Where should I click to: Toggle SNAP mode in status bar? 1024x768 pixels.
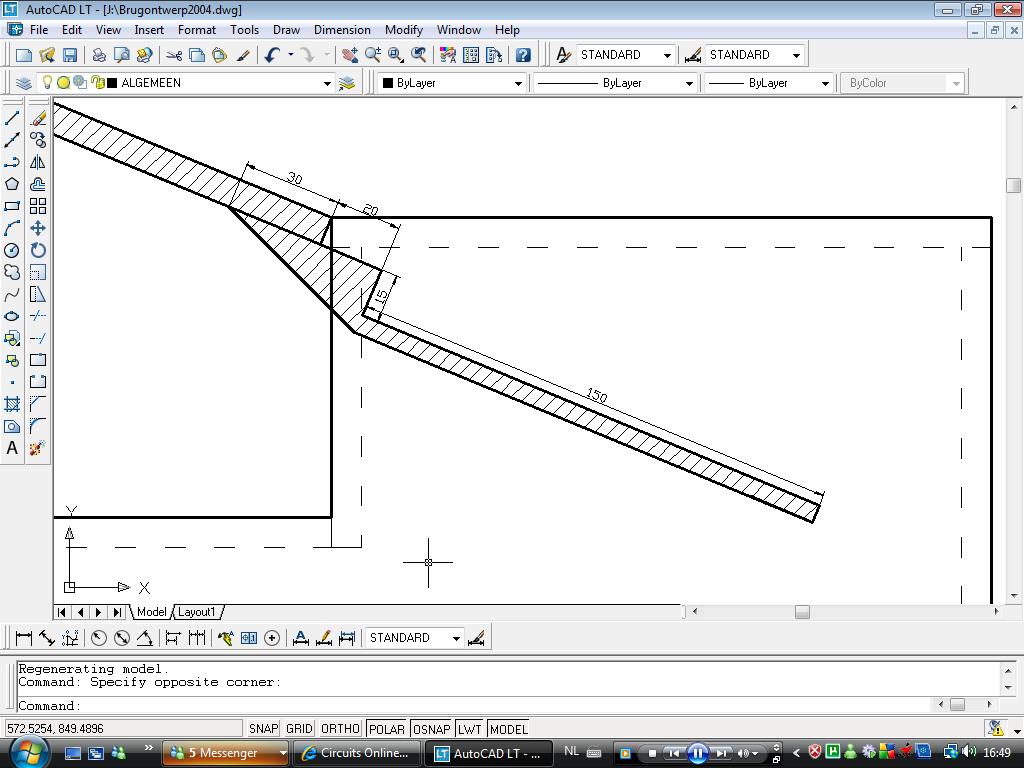(264, 729)
